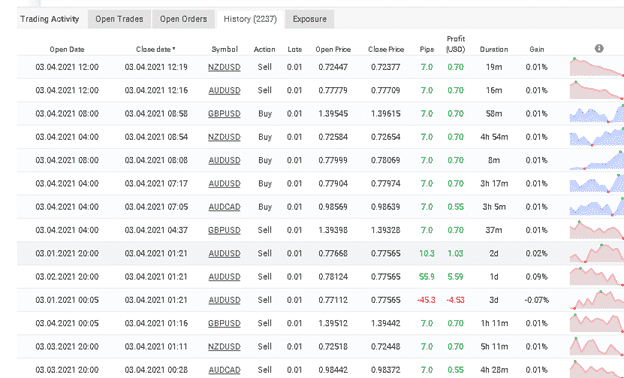The width and height of the screenshot is (624, 378).
Task: Sort table by Lots header
Action: [x=294, y=49]
